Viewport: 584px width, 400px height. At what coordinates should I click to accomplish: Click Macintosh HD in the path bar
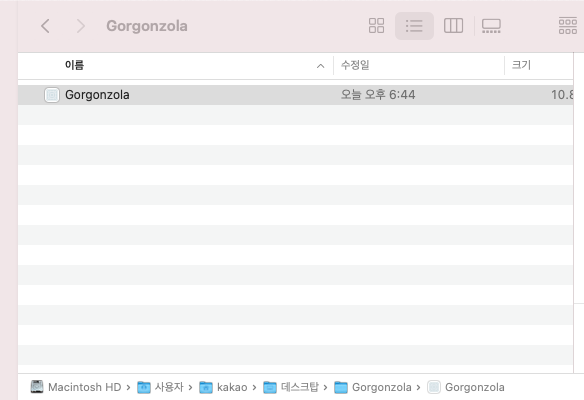[85, 387]
